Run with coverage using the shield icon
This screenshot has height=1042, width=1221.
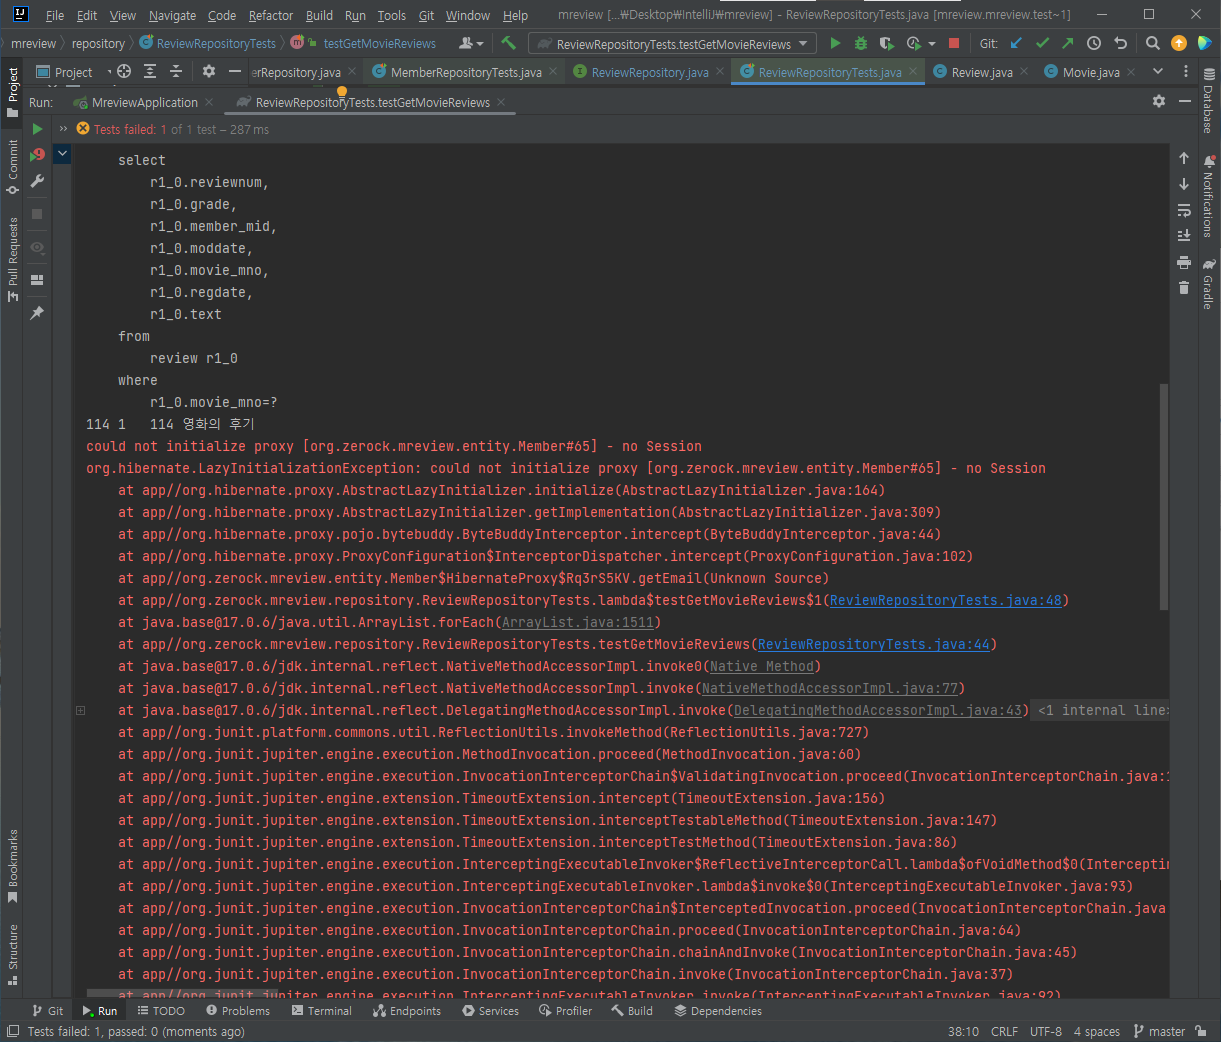[x=886, y=43]
